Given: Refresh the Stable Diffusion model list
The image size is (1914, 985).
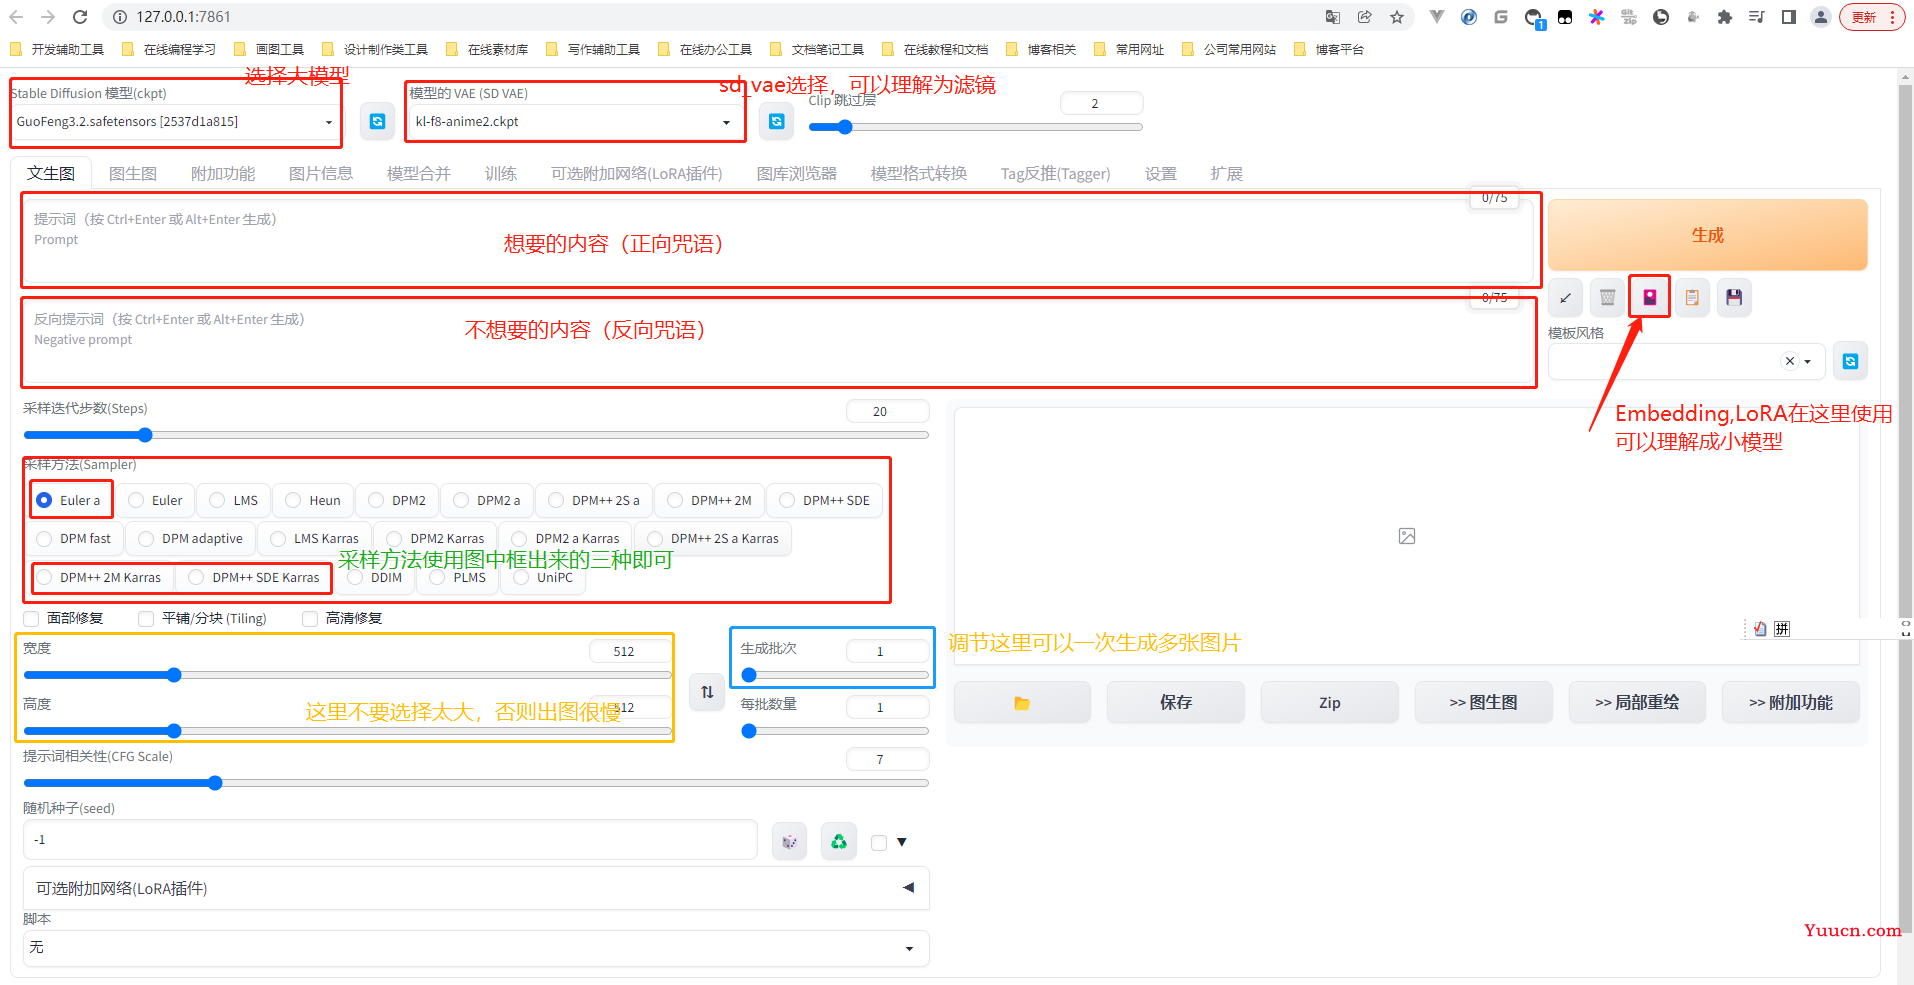Looking at the screenshot, I should (x=377, y=121).
